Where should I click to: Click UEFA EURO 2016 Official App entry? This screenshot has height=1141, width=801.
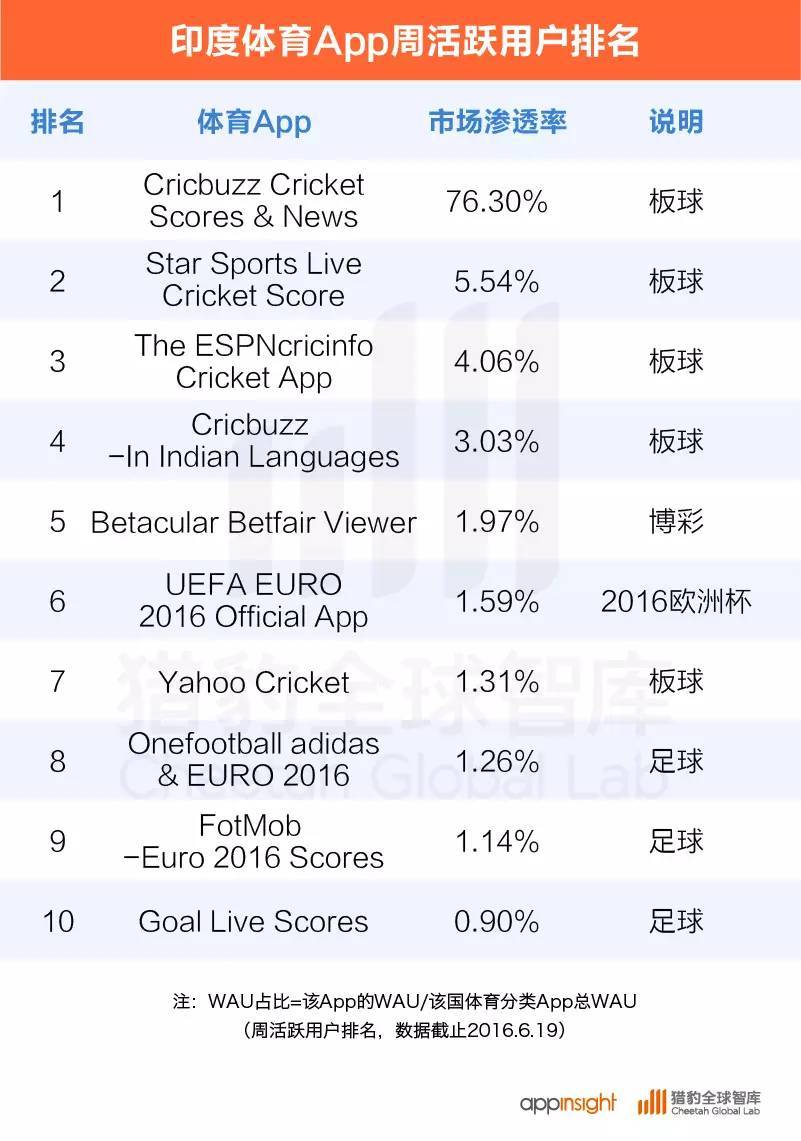coord(253,600)
